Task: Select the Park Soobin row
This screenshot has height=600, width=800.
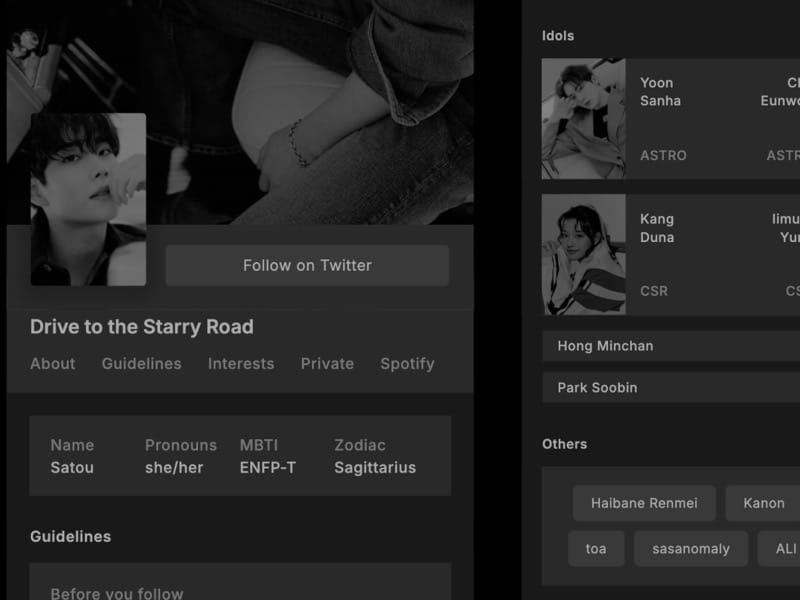Action: click(671, 388)
